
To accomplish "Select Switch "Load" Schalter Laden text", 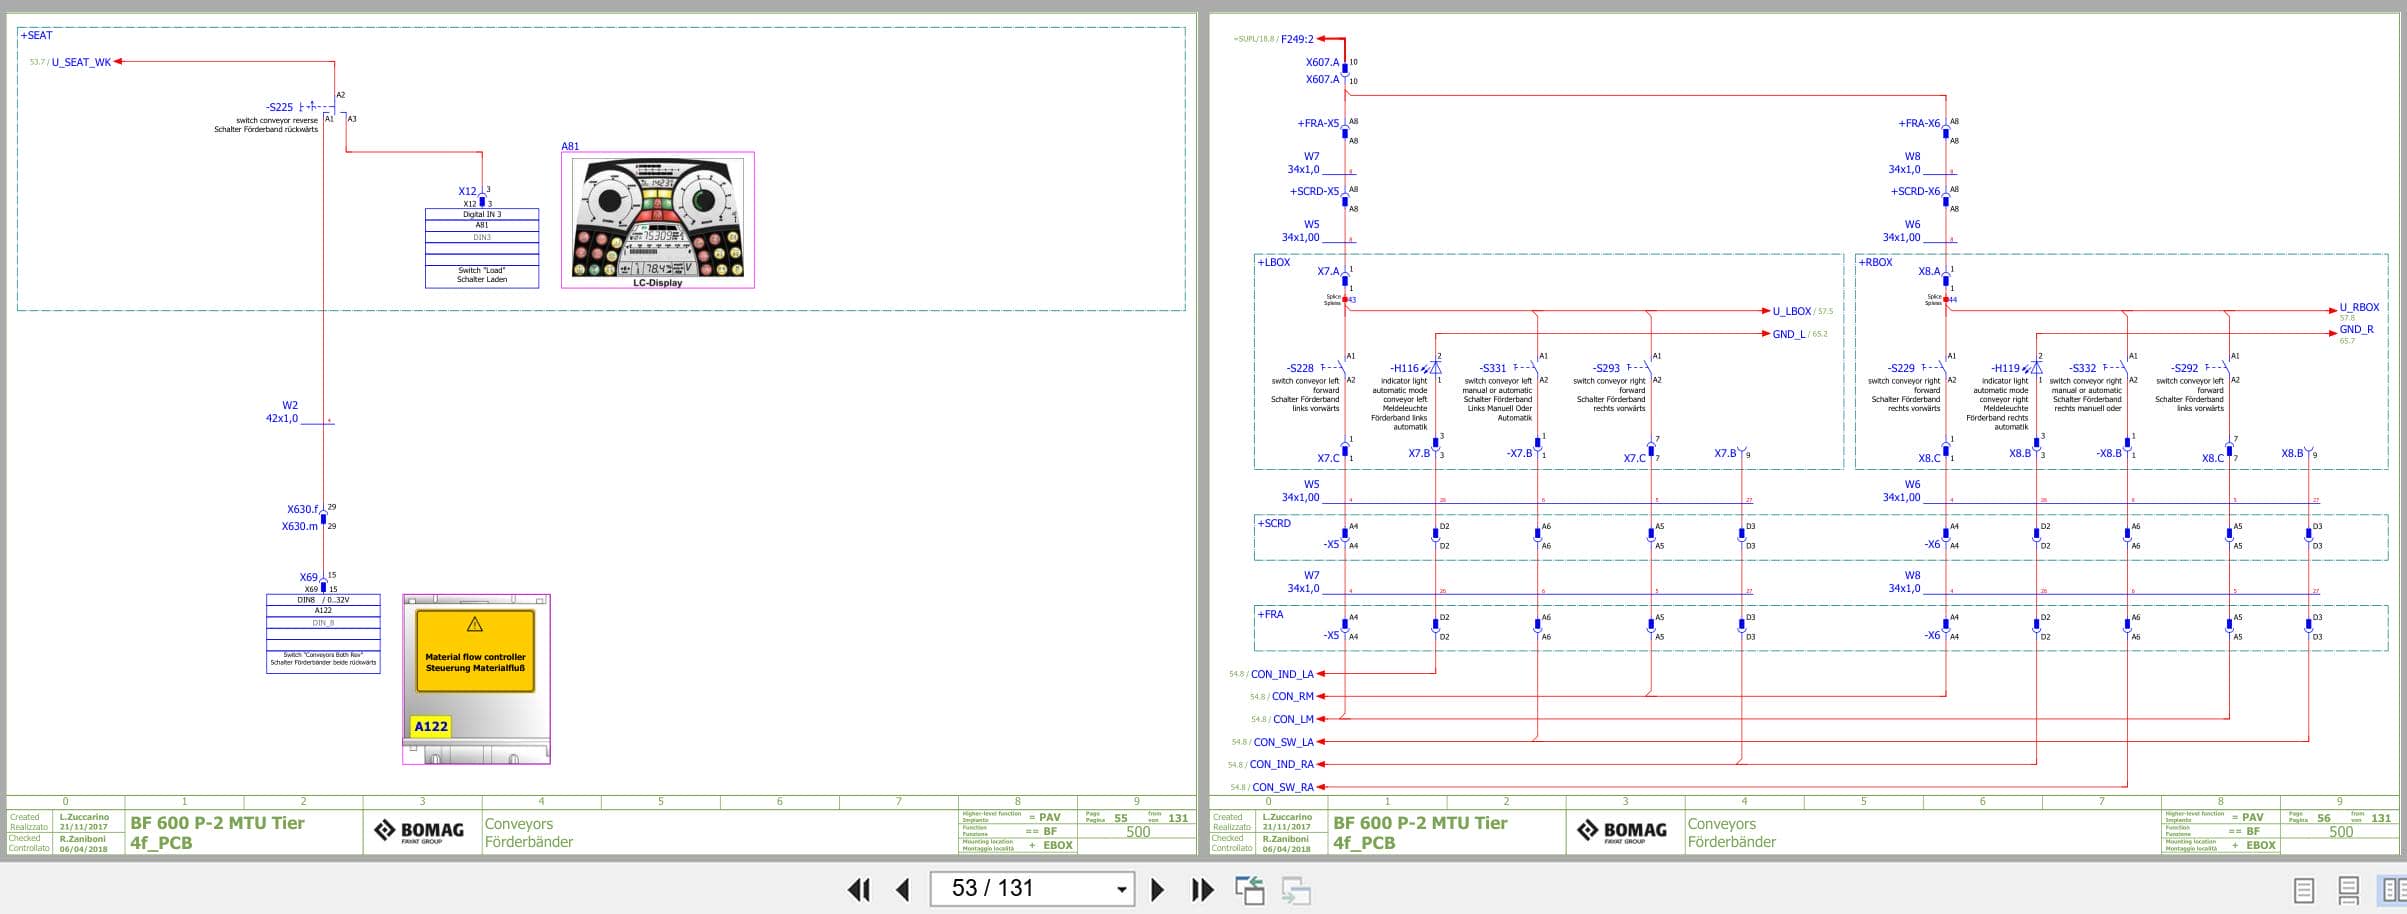I will tap(482, 275).
